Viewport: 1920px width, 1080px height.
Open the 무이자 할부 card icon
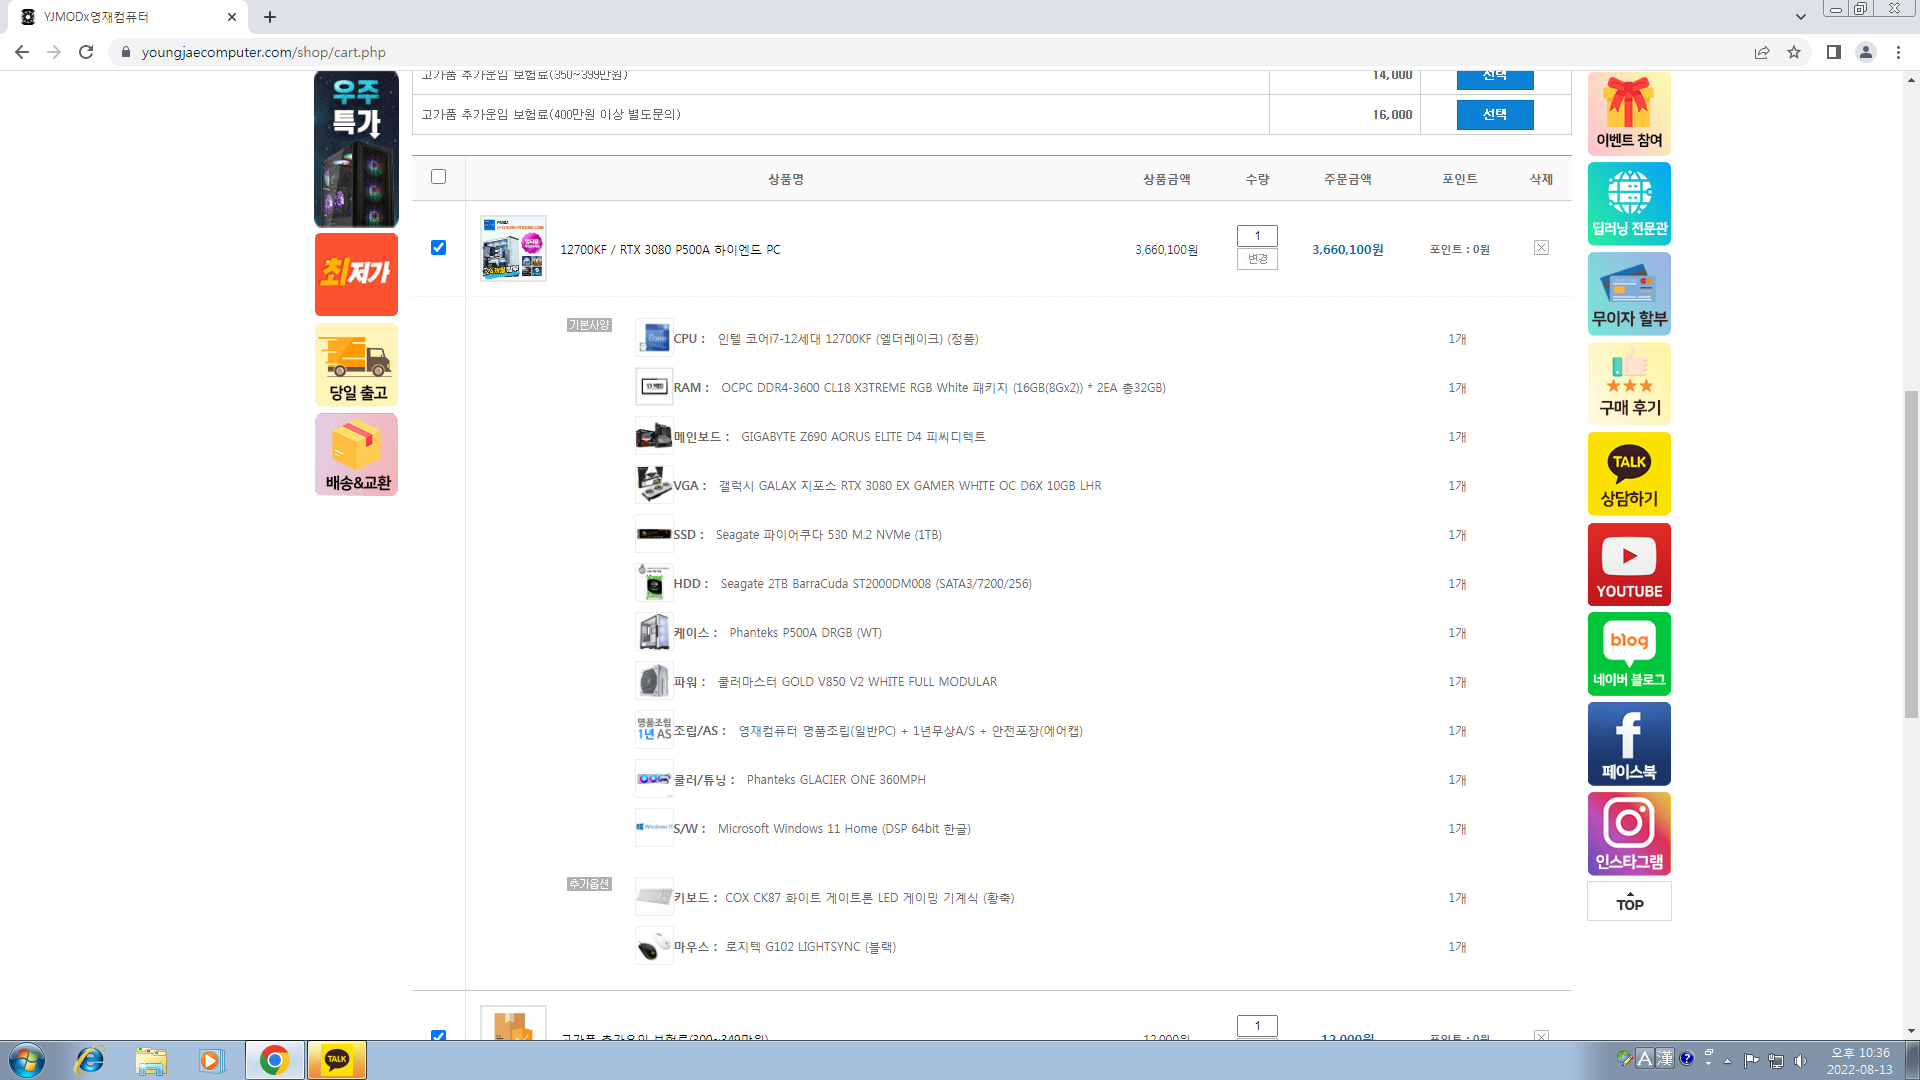[1629, 294]
